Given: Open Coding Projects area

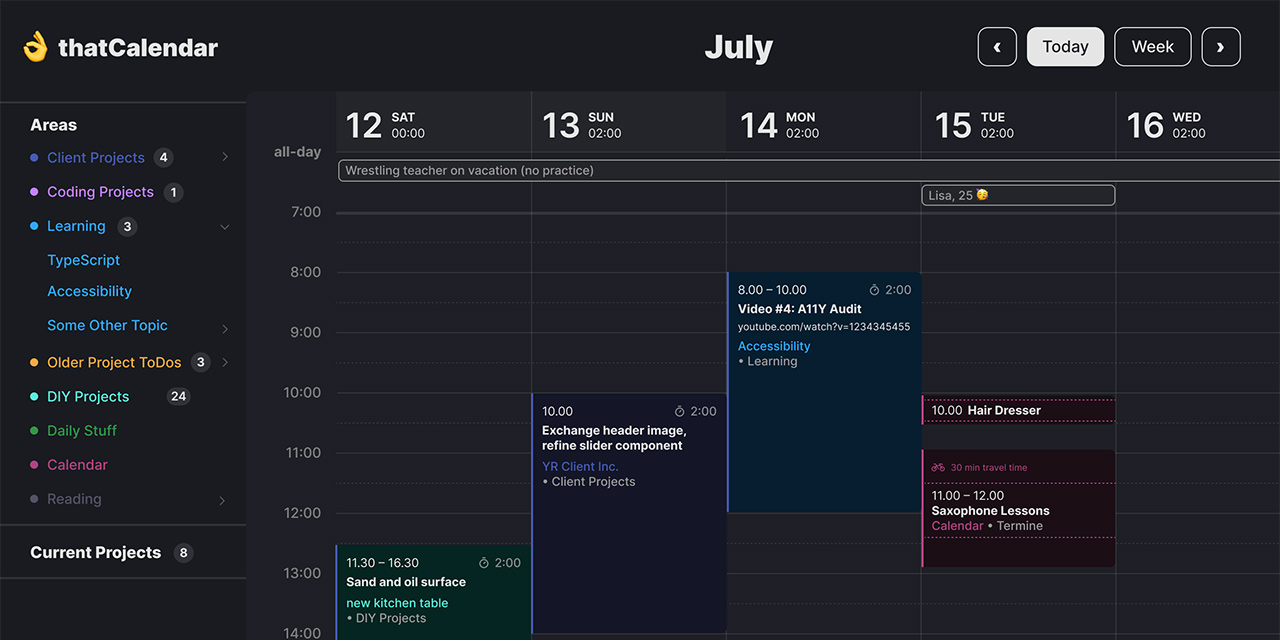Looking at the screenshot, I should (100, 192).
